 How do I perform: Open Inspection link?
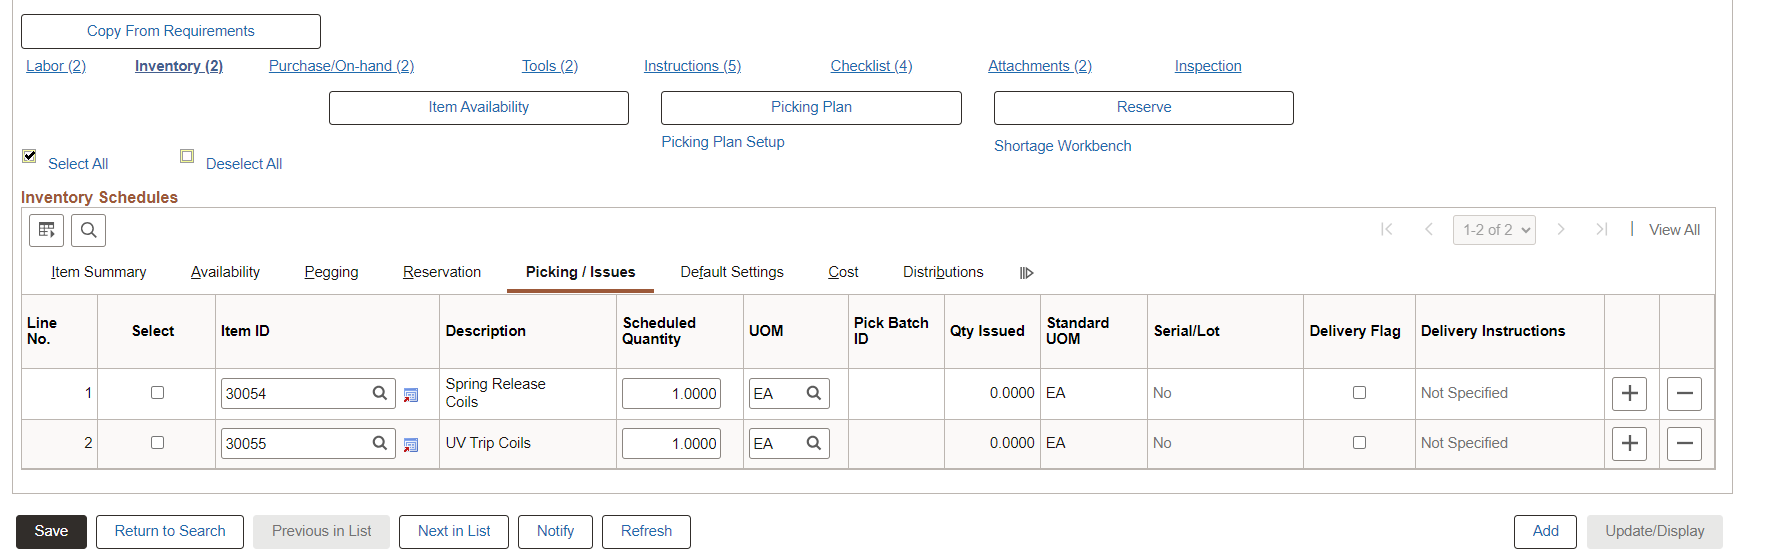coord(1208,66)
